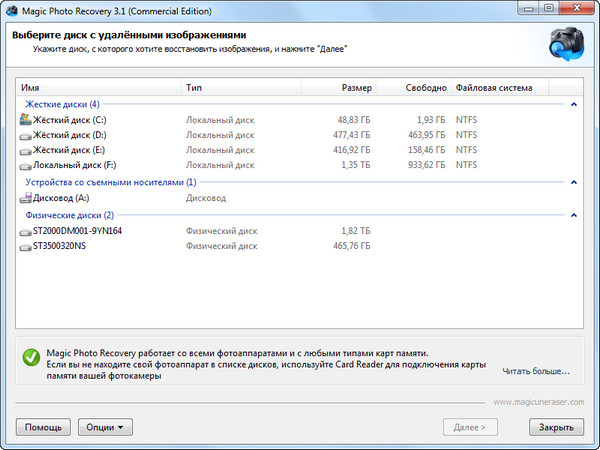Click the drive icon beside Локальный диск (F:)
Screen dimensions: 600x450
coord(25,165)
